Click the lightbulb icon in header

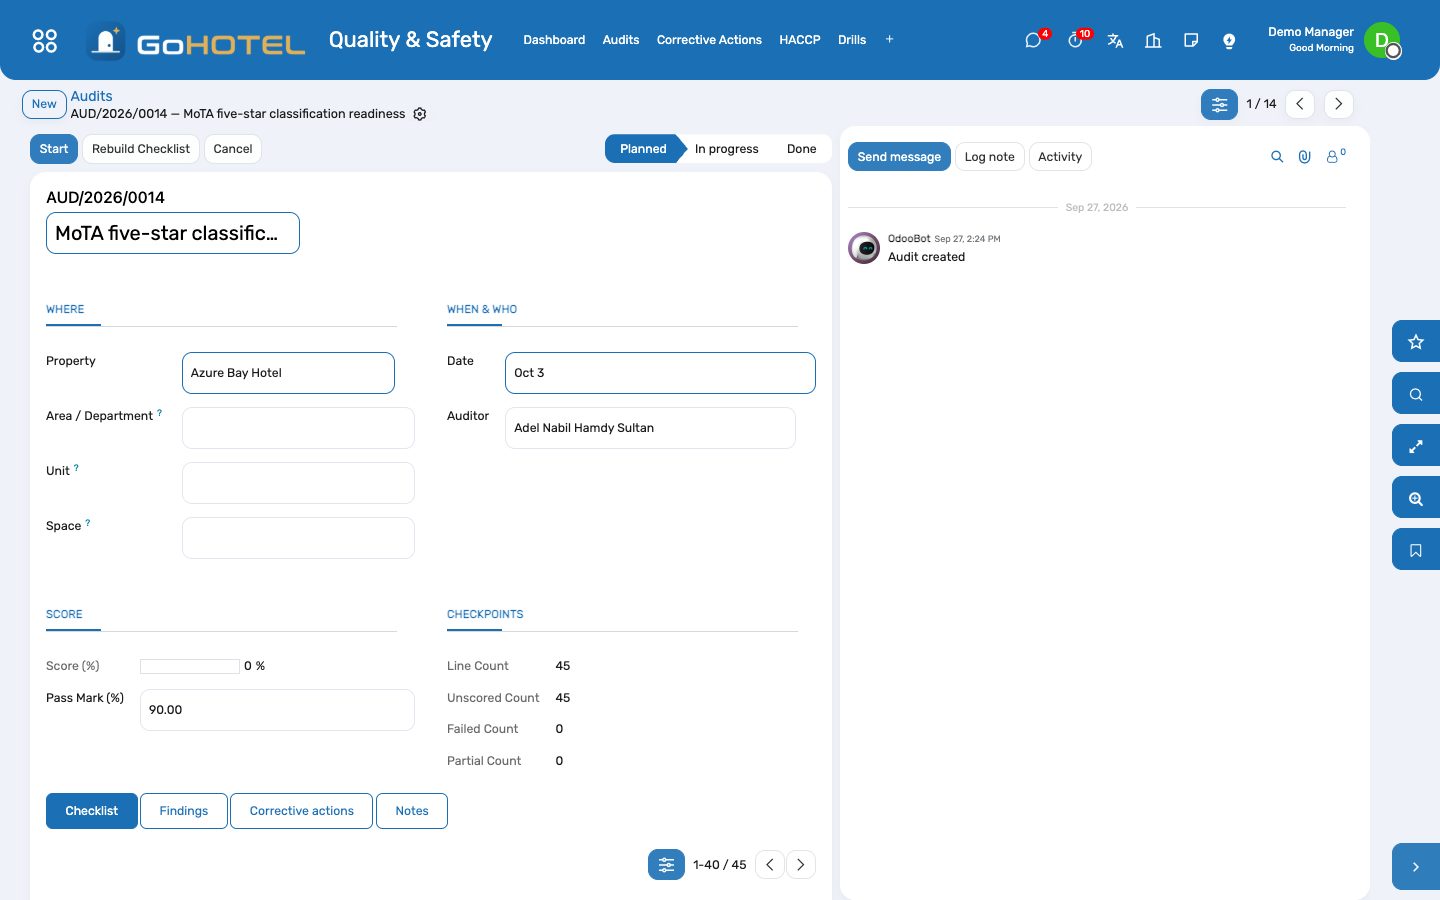pos(1229,40)
